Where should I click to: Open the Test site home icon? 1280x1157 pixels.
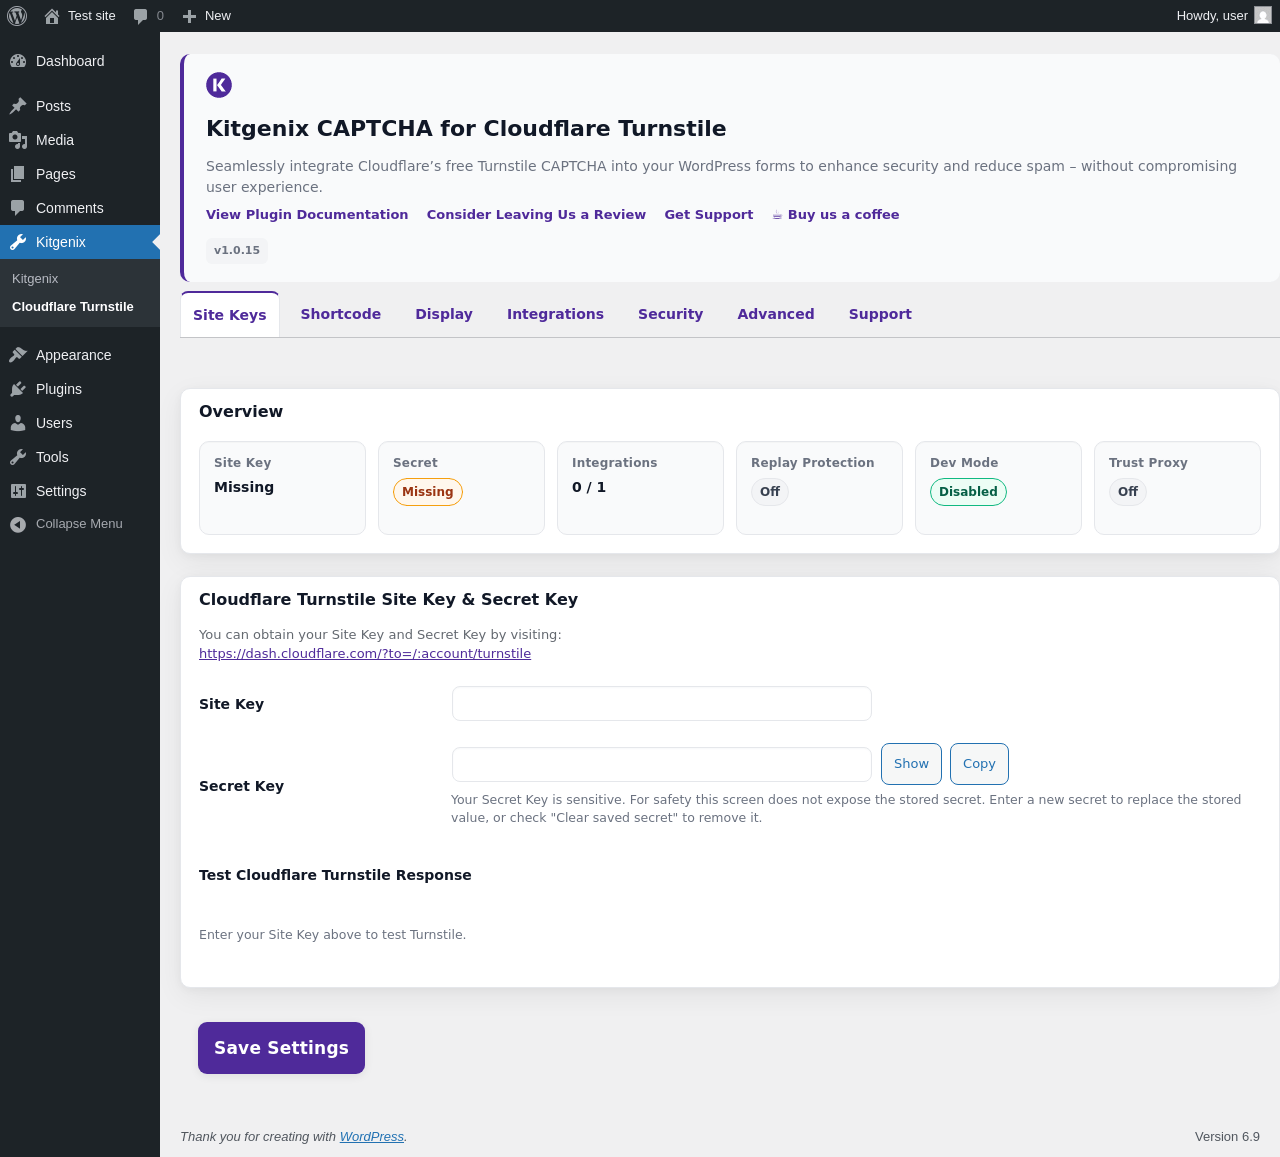52,16
